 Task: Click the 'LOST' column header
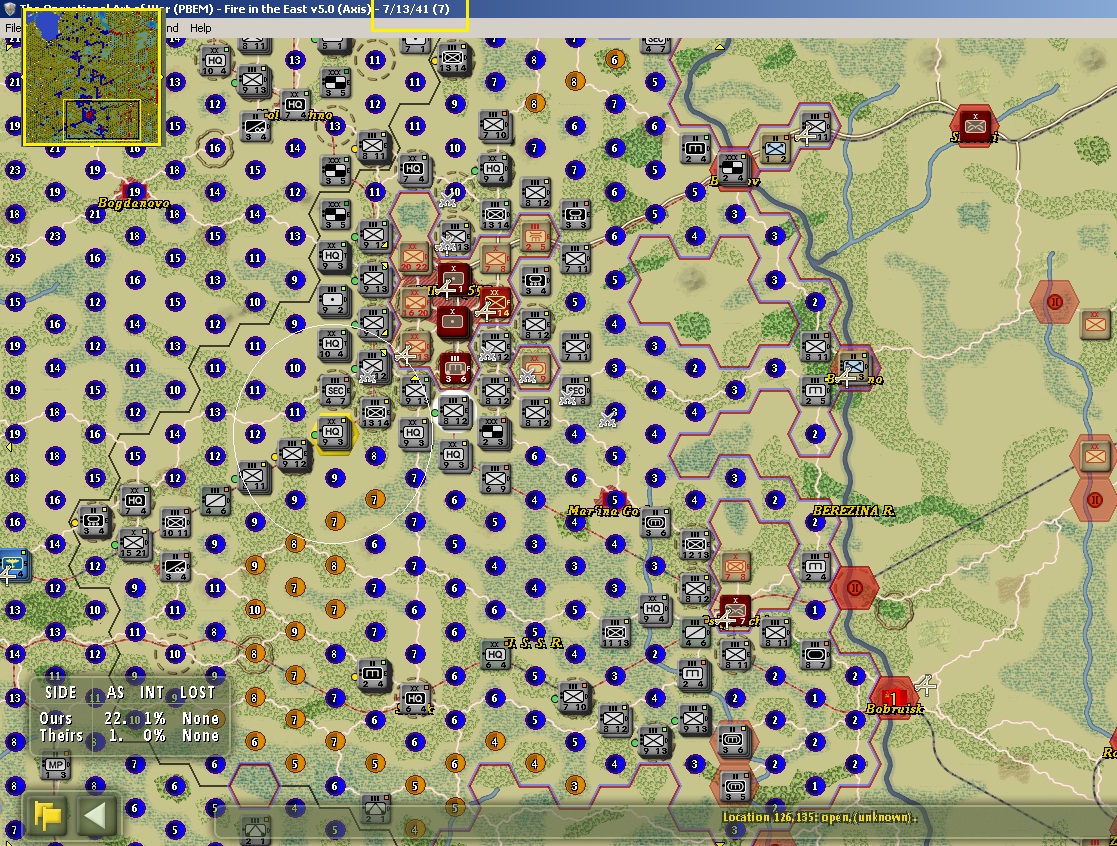(197, 692)
